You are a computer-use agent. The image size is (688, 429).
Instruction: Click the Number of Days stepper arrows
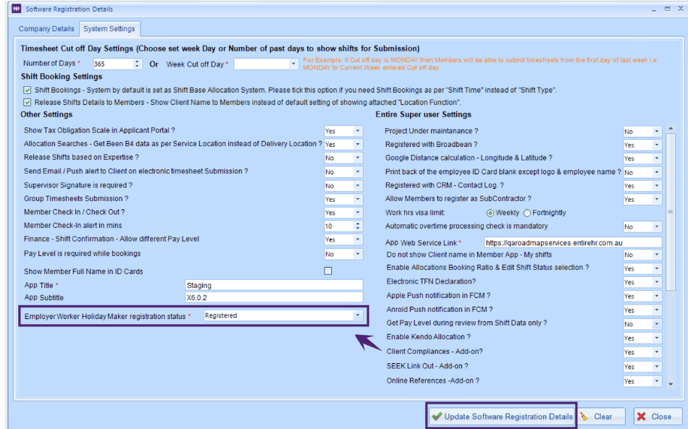(x=137, y=64)
